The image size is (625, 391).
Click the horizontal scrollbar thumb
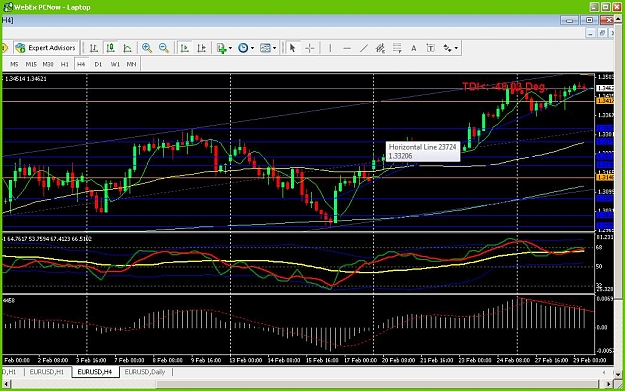[377, 384]
